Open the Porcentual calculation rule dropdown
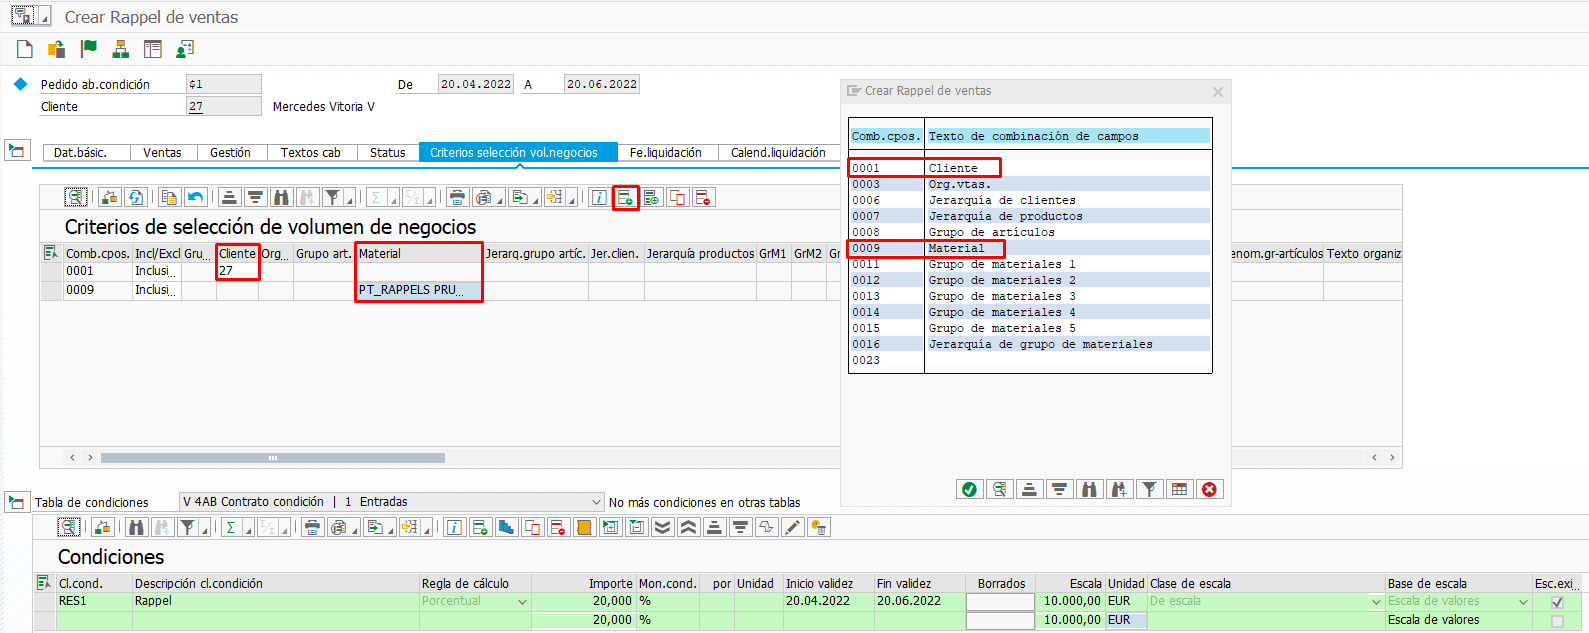Screen dimensions: 1589x633 [x=522, y=602]
